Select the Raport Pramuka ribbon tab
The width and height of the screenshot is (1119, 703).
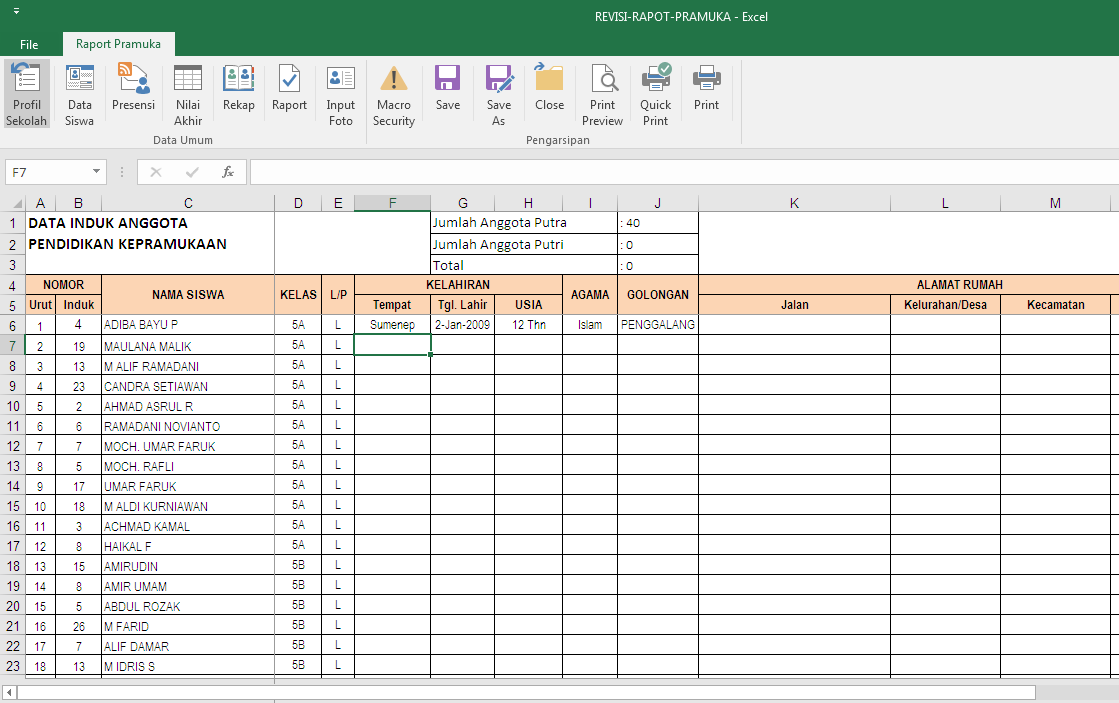click(118, 44)
